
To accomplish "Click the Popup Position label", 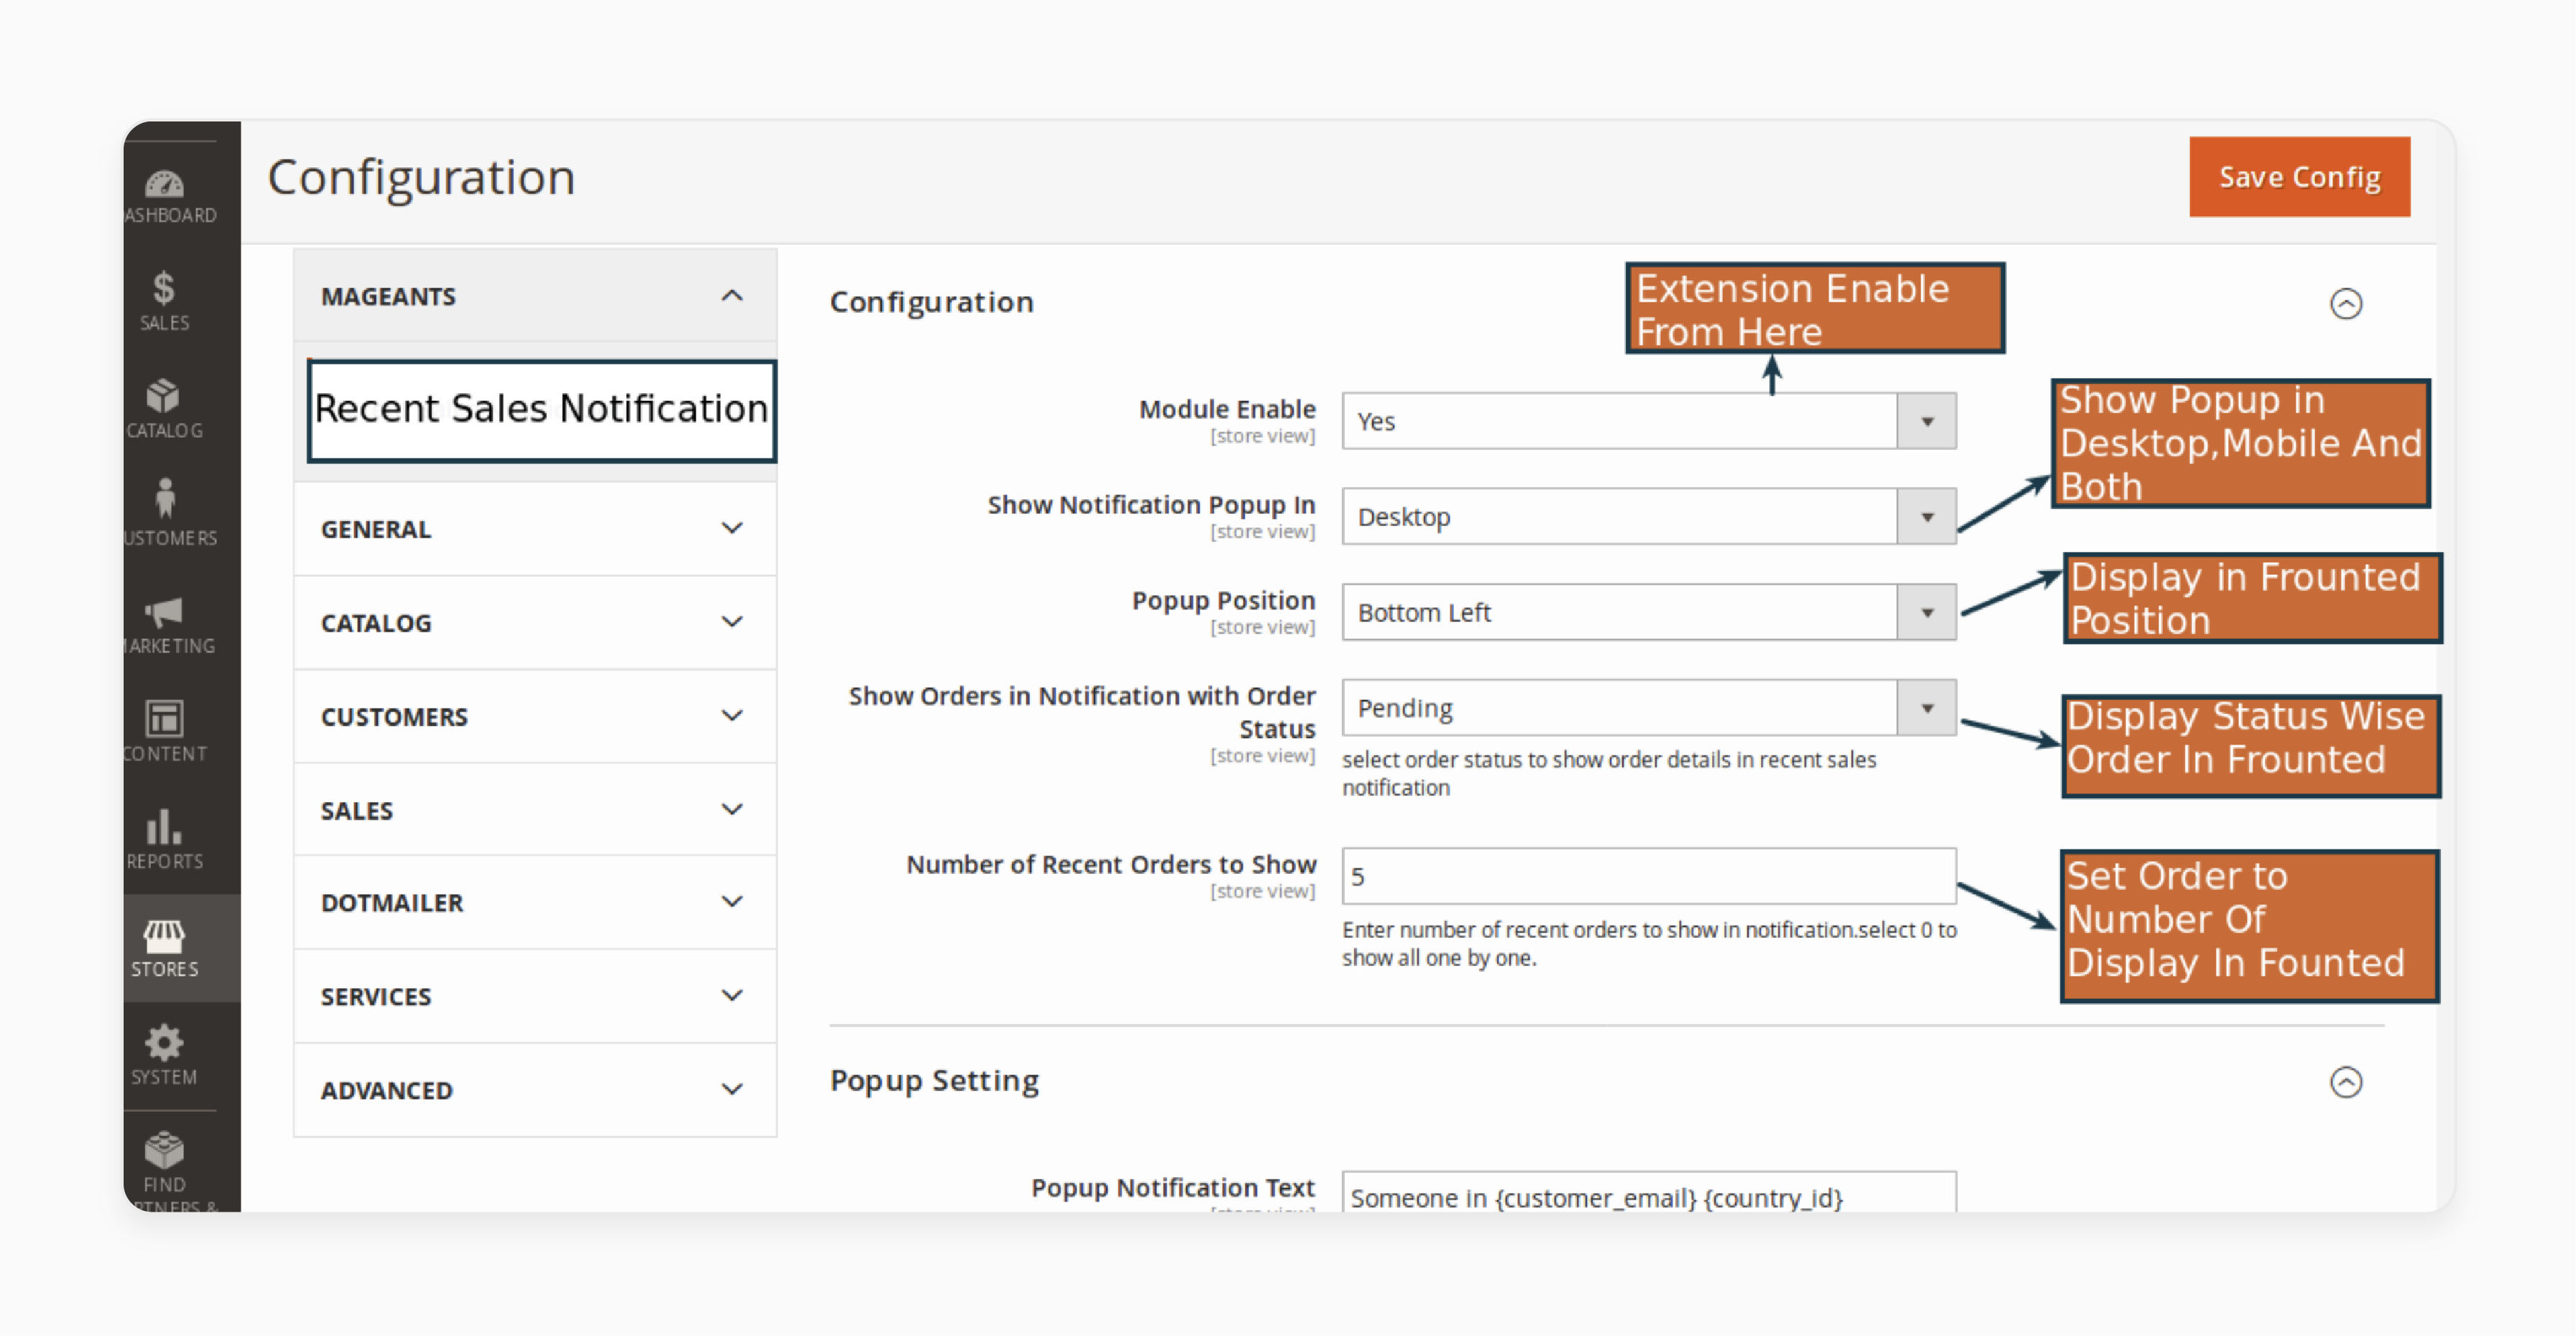I will (1223, 601).
